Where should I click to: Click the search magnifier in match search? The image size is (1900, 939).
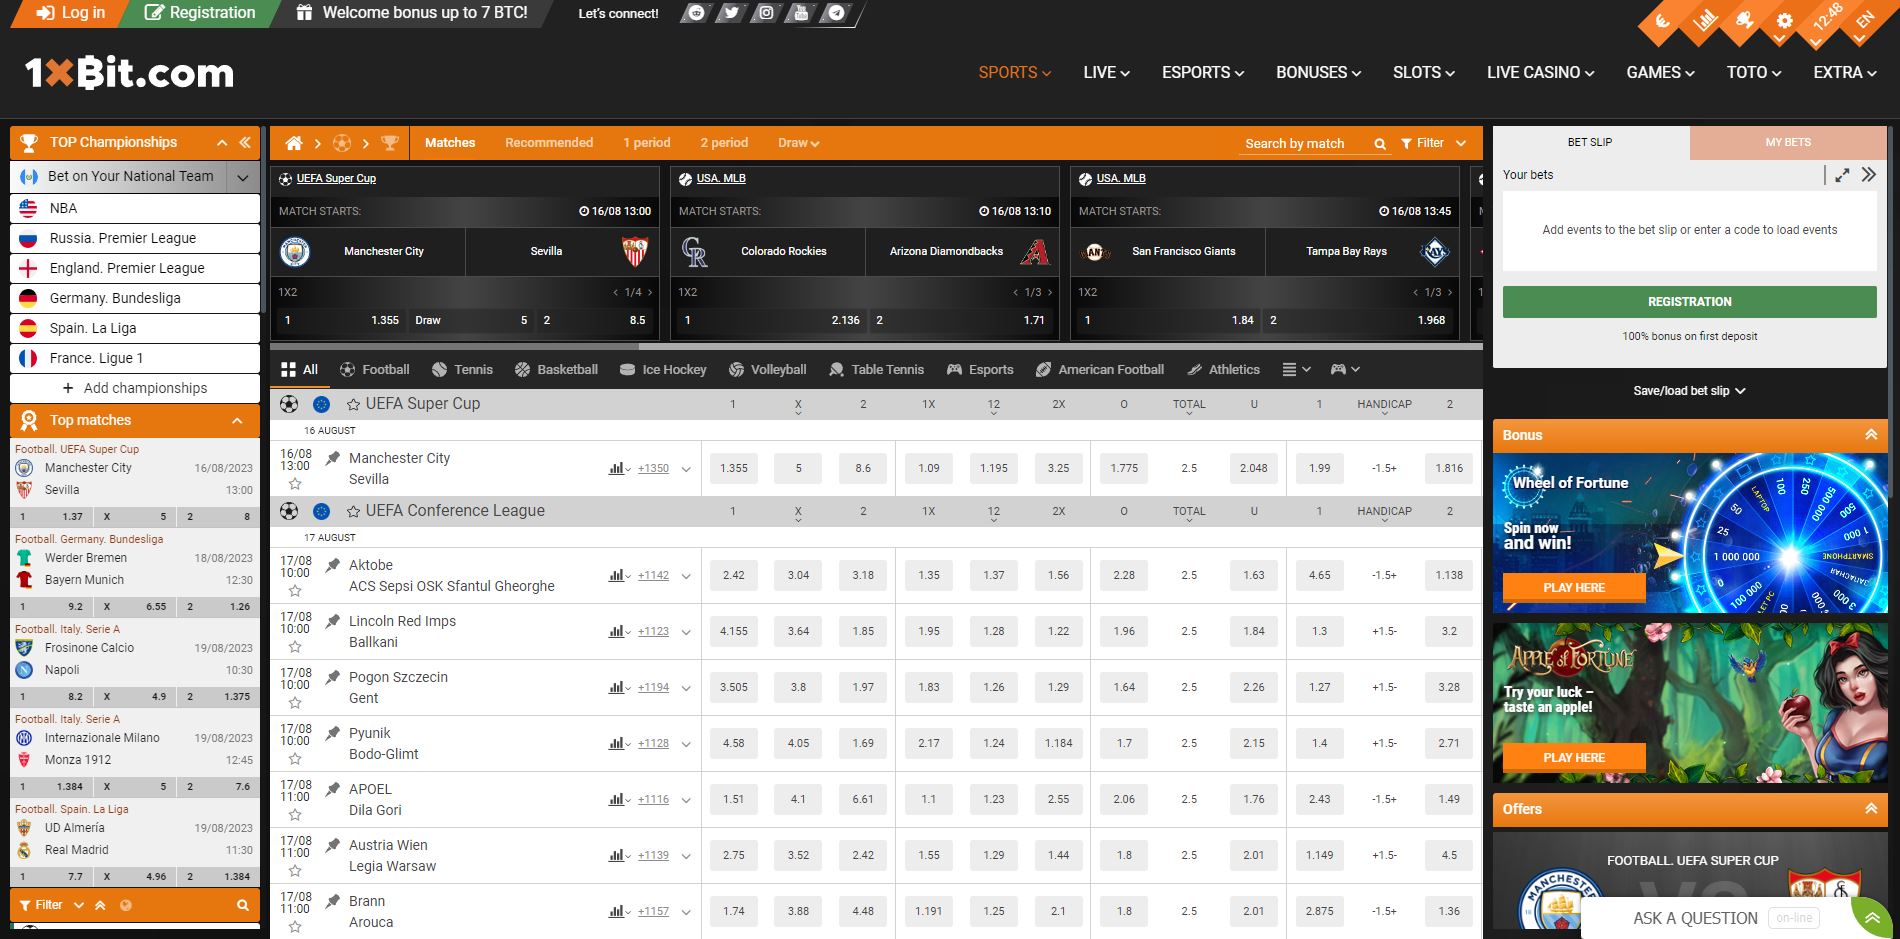pyautogui.click(x=1380, y=144)
